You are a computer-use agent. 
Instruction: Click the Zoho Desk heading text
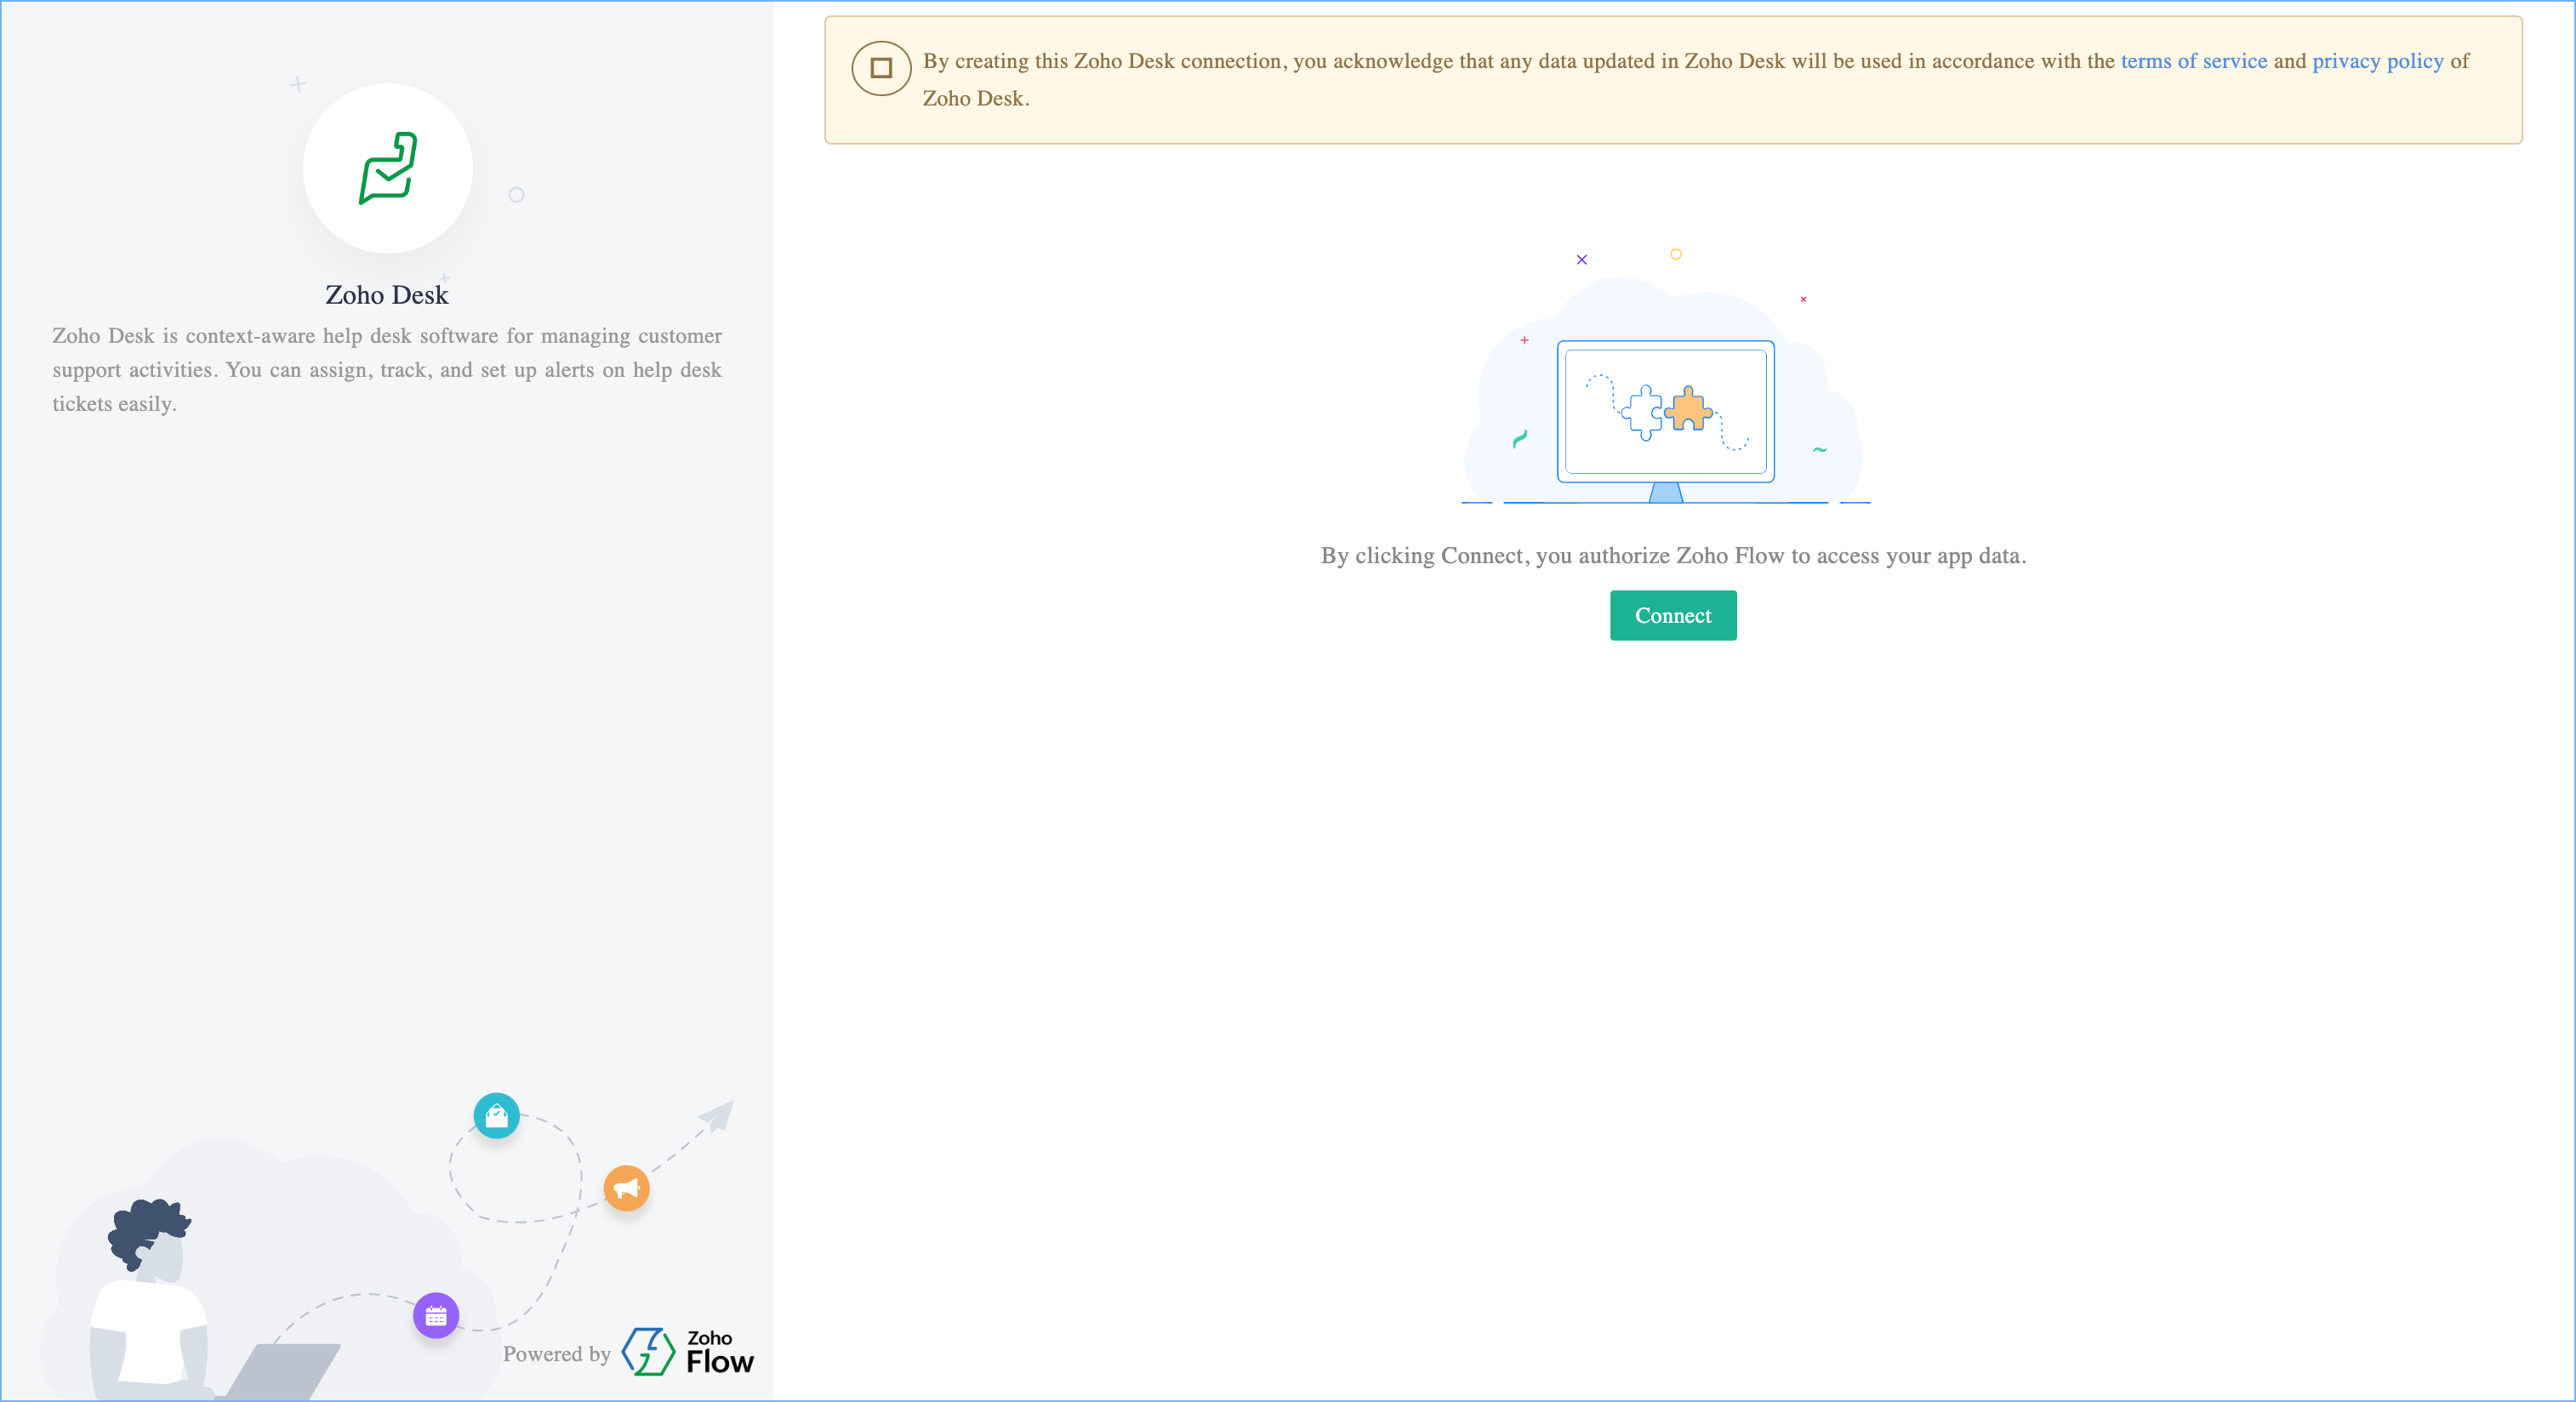(x=387, y=295)
